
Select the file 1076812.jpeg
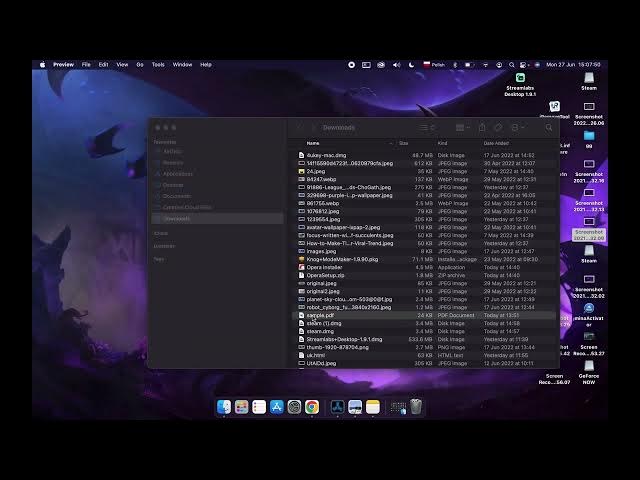coord(424,211)
